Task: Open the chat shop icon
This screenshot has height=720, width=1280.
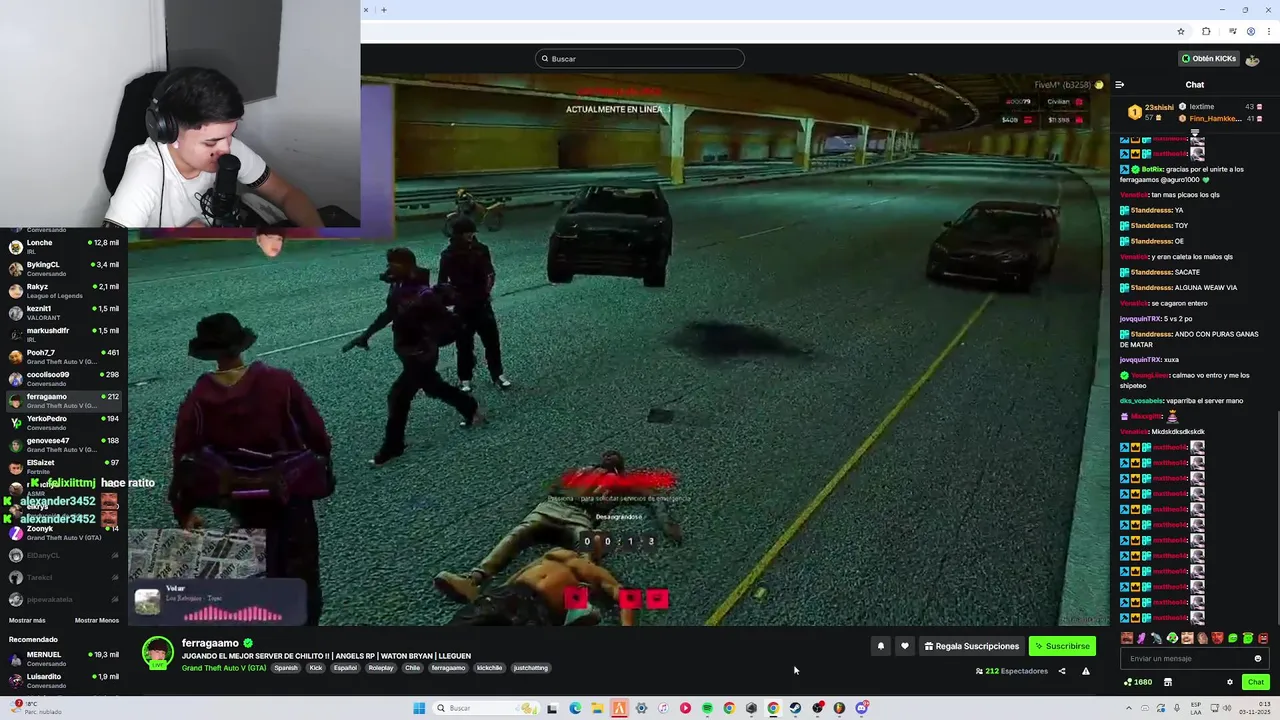Action: [1167, 682]
